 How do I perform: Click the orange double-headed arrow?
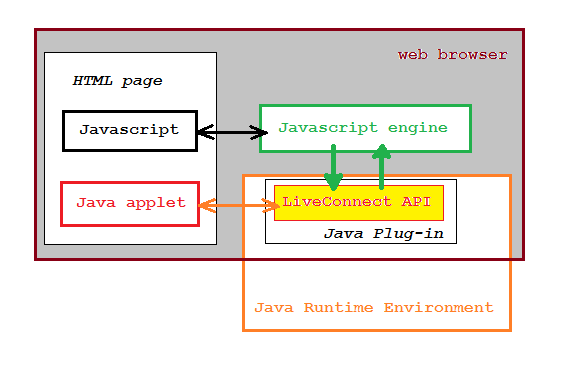point(239,206)
